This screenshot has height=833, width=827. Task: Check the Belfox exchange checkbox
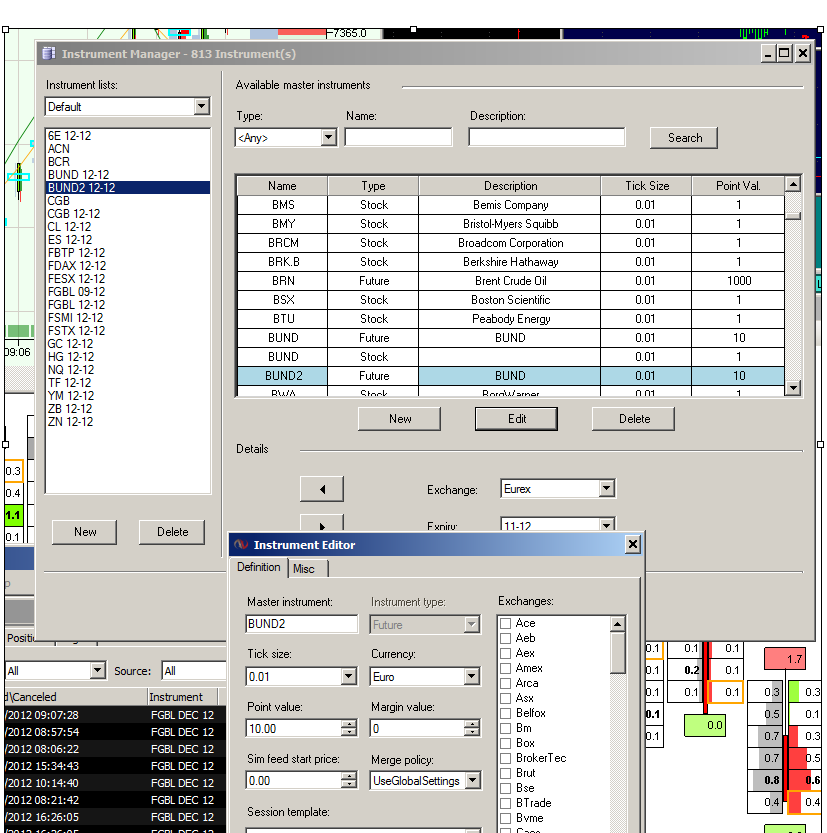tap(506, 713)
